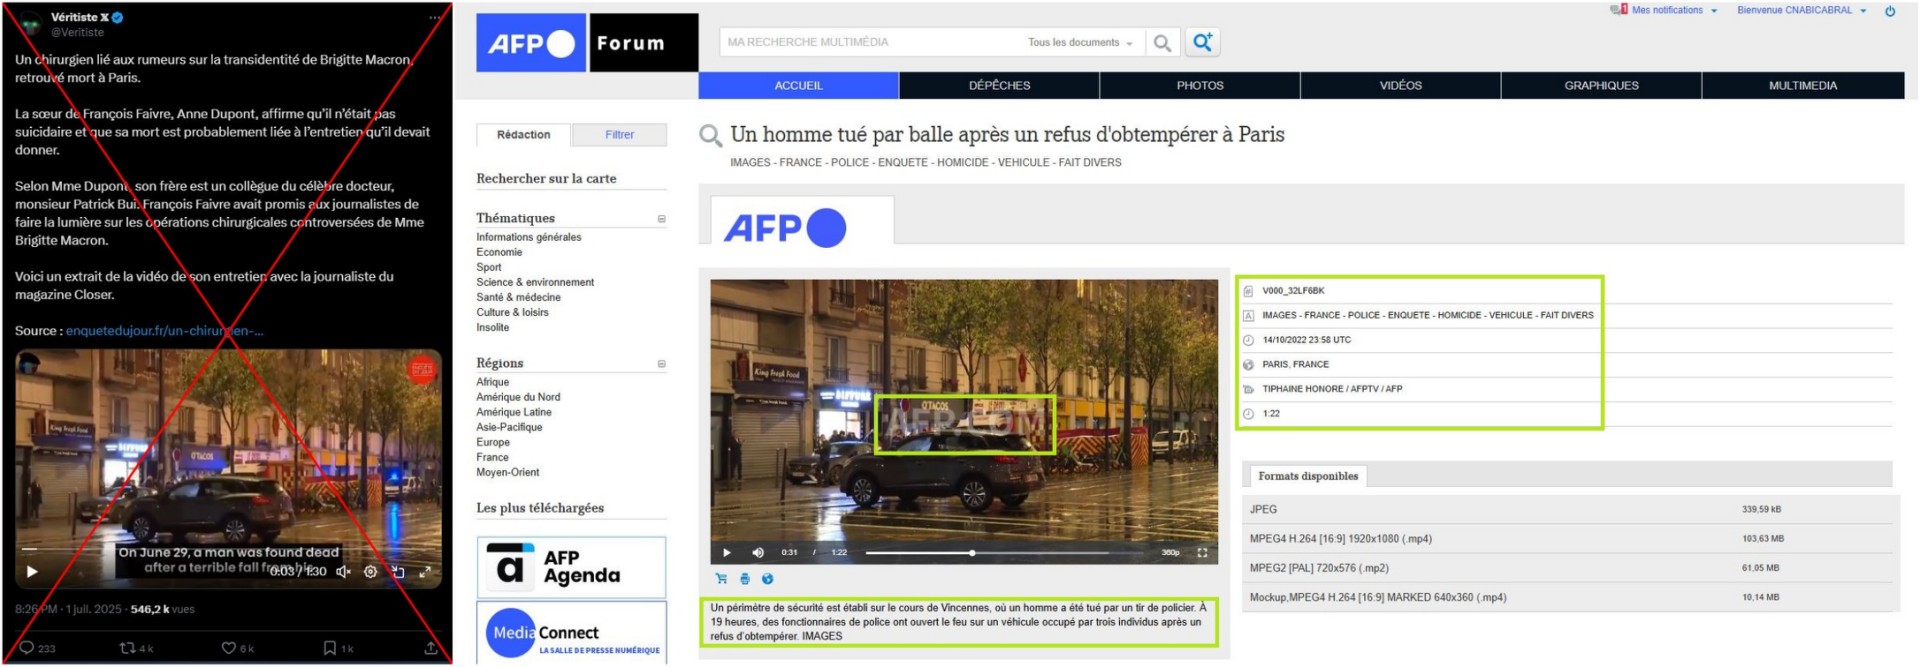
Task: Toggle volume on AFP video player
Action: pyautogui.click(x=758, y=552)
